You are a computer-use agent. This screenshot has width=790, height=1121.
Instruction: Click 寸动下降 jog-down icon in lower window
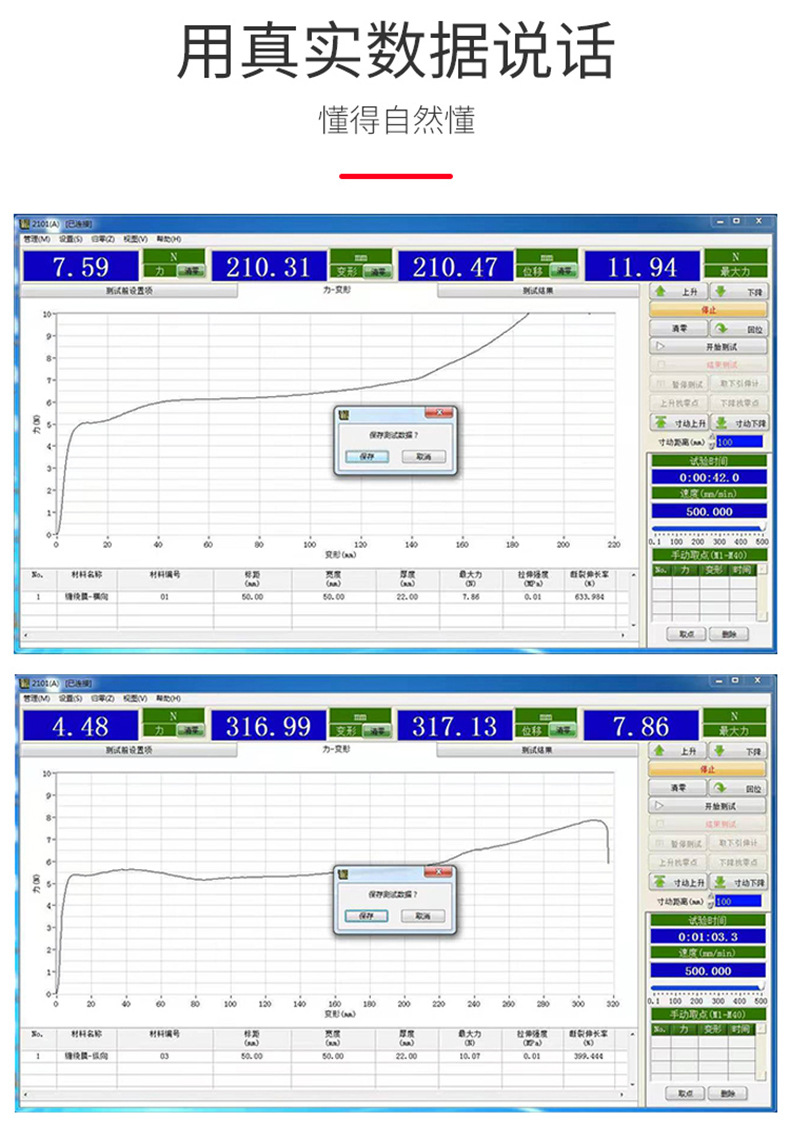click(720, 882)
